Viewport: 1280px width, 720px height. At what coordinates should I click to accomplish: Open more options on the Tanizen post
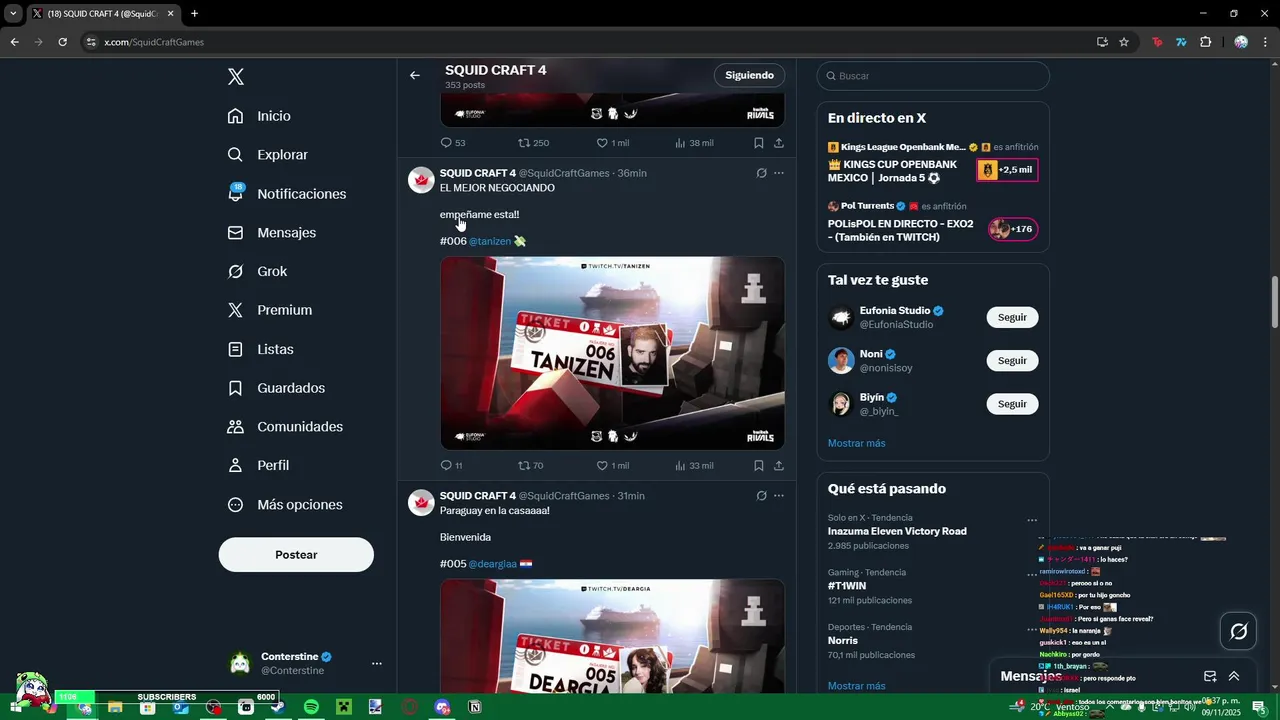[x=779, y=173]
